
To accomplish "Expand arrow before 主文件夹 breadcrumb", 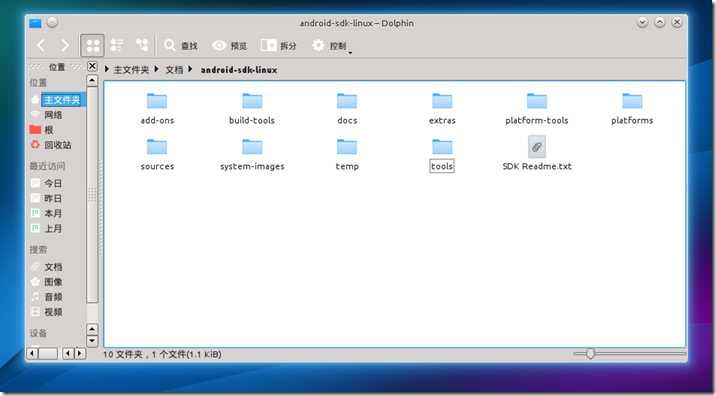I will click(x=107, y=69).
